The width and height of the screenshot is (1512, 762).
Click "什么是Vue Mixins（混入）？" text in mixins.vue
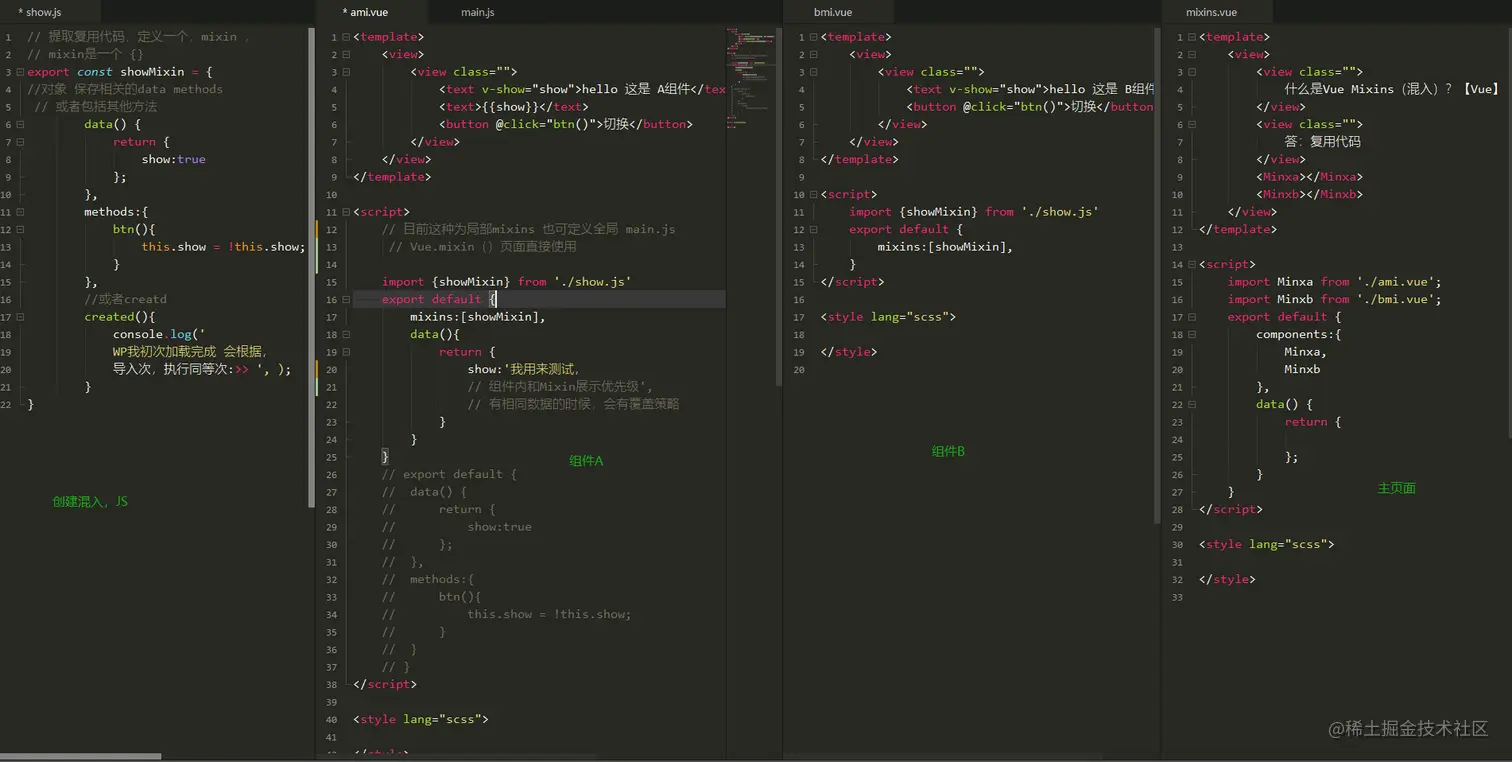1368,89
